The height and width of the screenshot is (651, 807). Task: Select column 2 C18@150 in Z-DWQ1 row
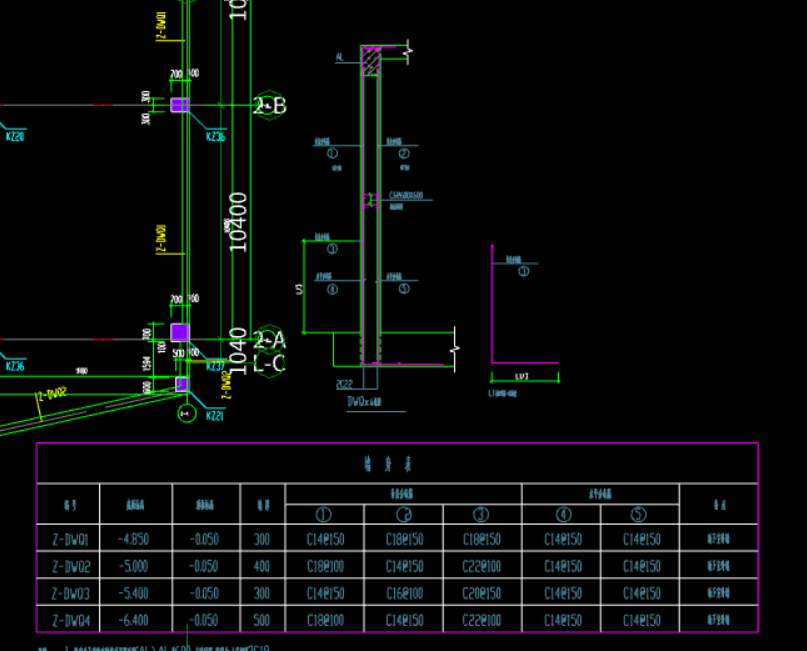click(404, 539)
